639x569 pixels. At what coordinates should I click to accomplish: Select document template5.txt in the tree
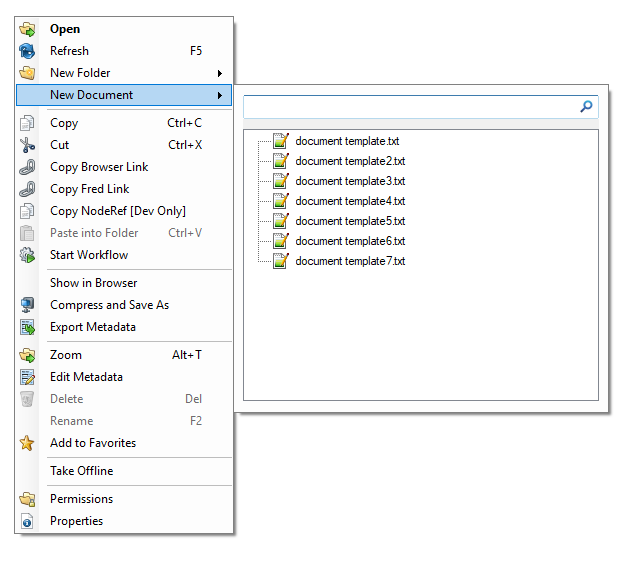350,221
